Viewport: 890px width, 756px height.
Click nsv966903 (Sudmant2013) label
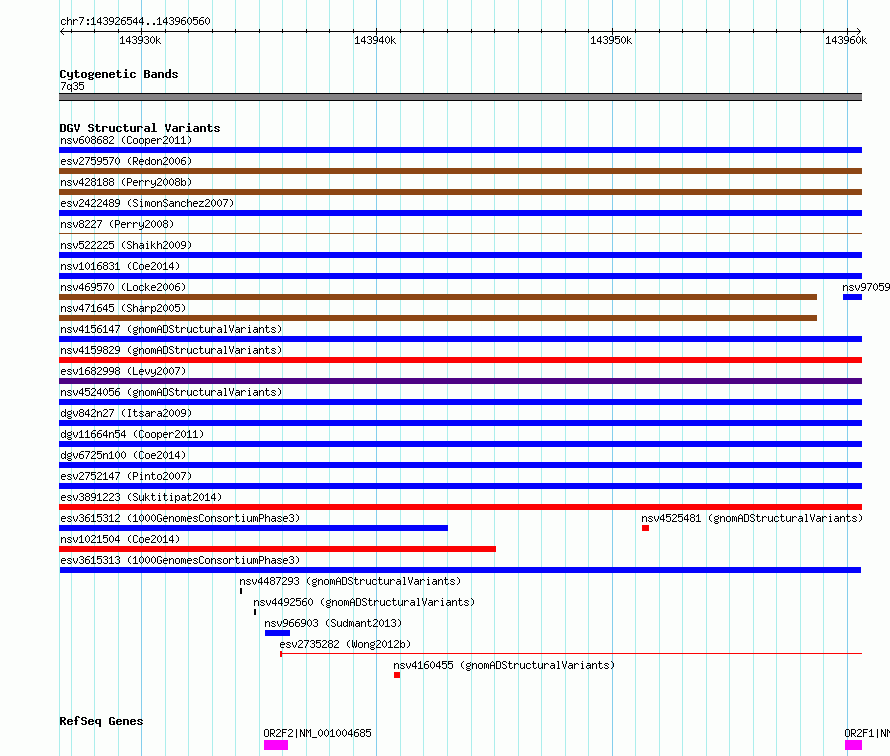333,623
